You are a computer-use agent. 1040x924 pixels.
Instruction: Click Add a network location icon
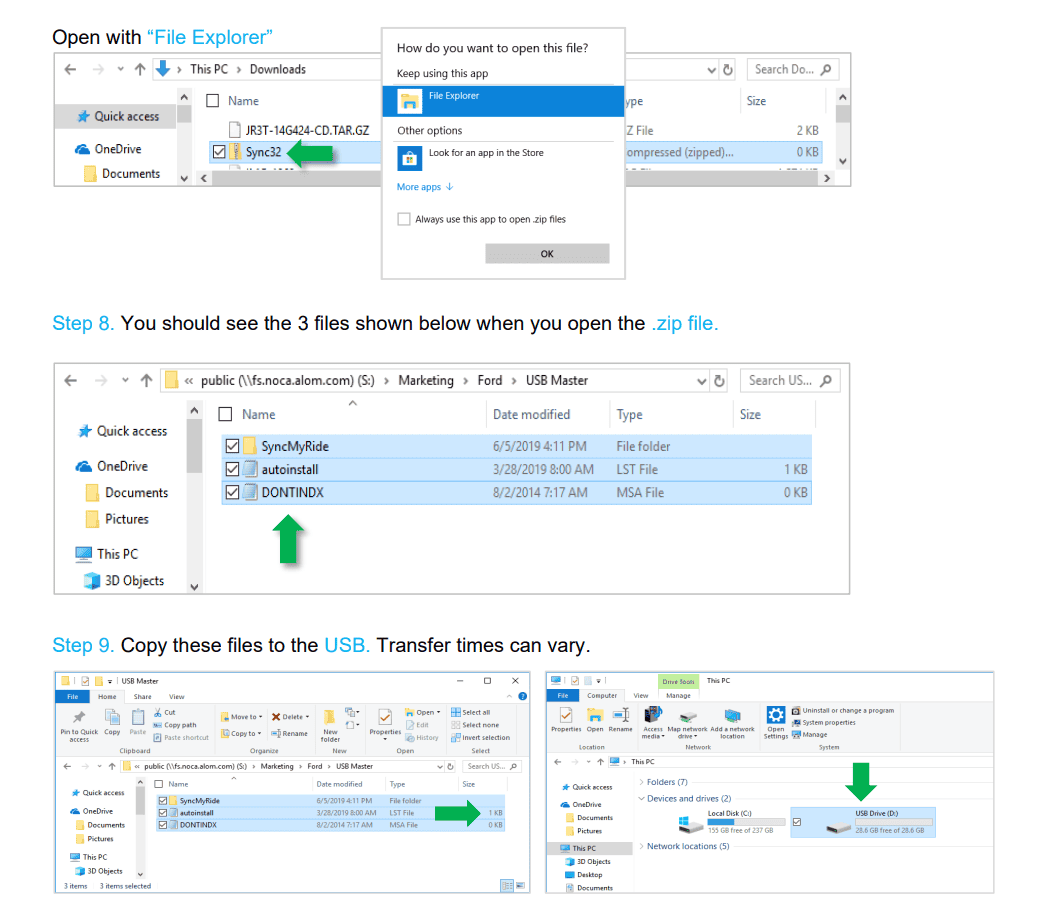(x=732, y=716)
